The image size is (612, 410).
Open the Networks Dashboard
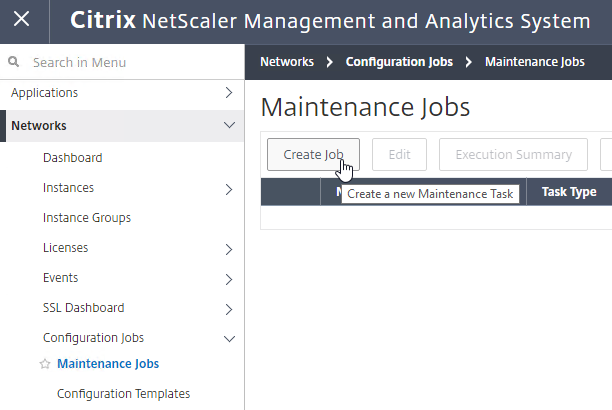73,158
